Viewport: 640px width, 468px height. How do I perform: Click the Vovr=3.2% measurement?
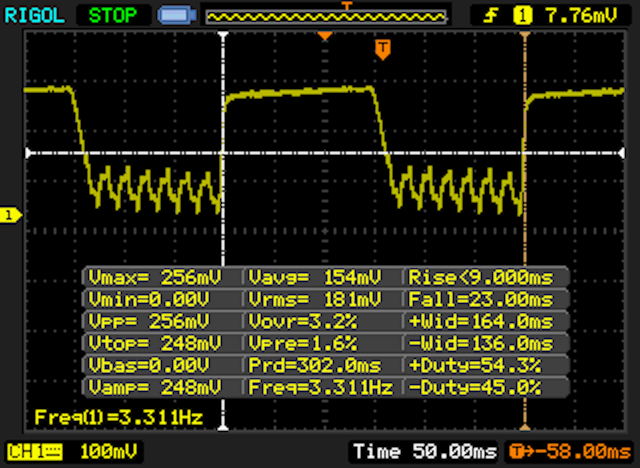click(302, 322)
